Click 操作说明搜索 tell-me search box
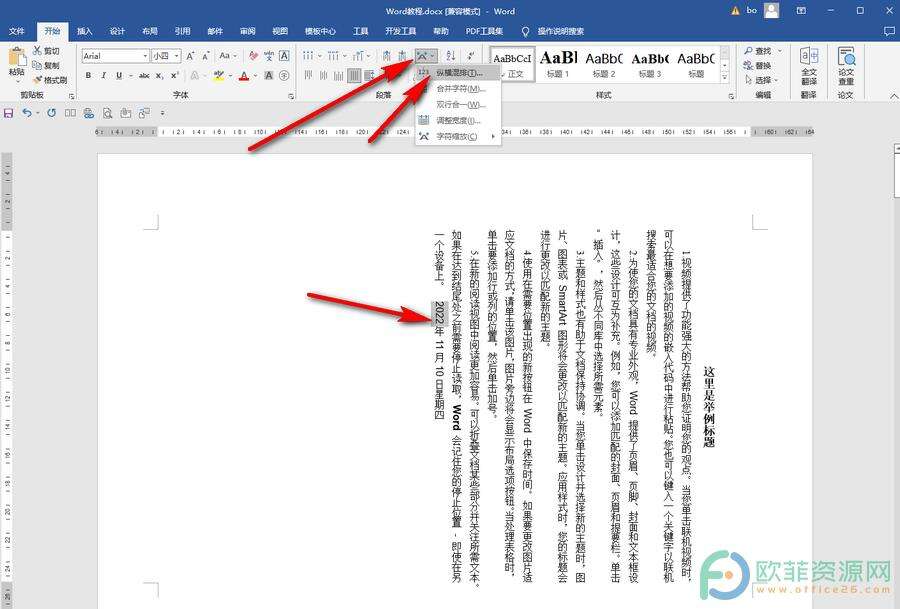900x609 pixels. (553, 31)
